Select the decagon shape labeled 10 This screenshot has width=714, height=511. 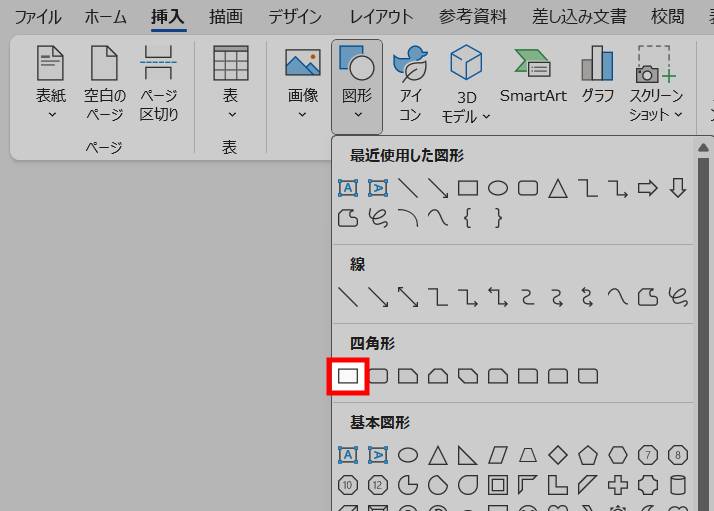click(347, 485)
